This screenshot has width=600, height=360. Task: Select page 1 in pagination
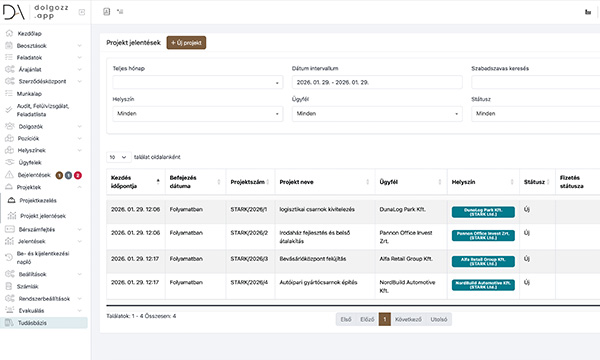(x=385, y=319)
